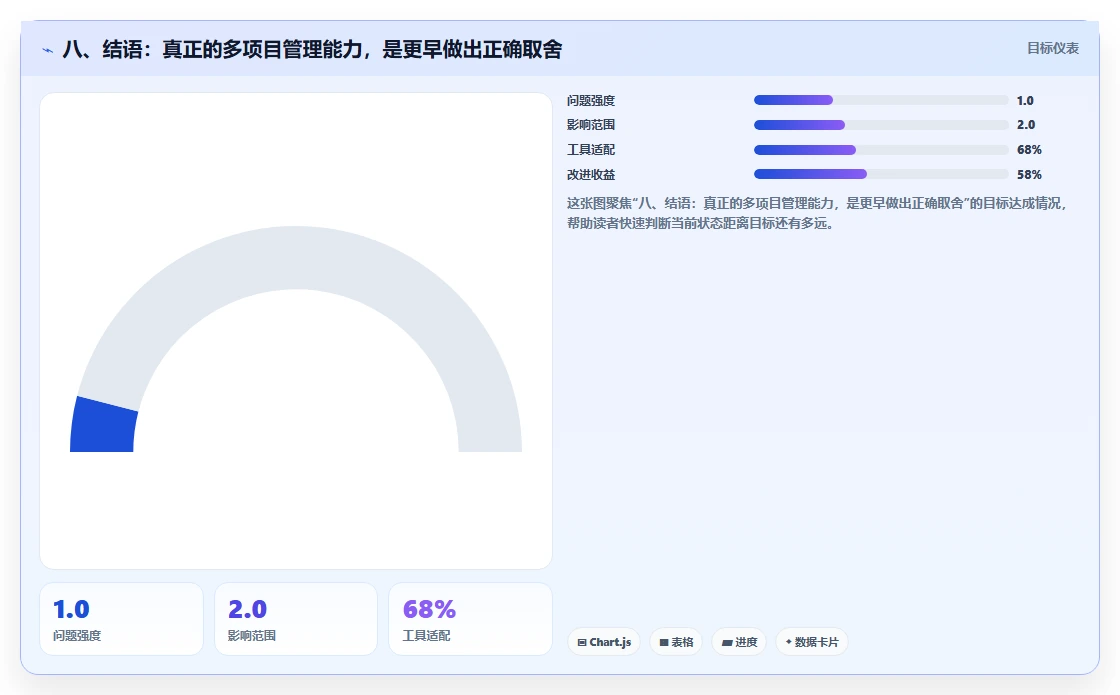This screenshot has height=695, width=1120.
Task: Click the title 八、结语：真正的多项目管理能力
Action: point(312,49)
